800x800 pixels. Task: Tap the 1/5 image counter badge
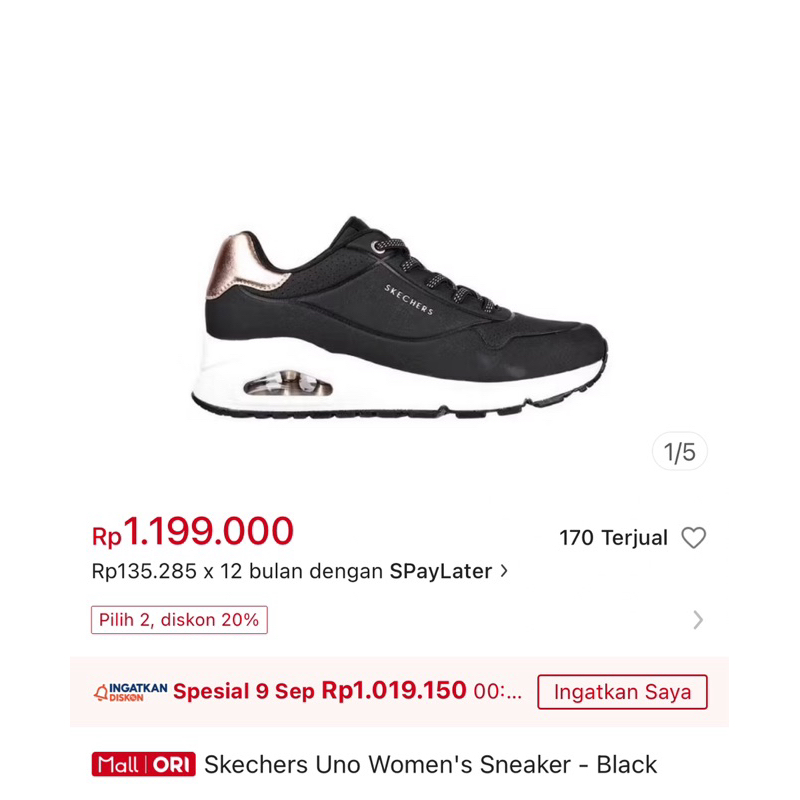680,452
